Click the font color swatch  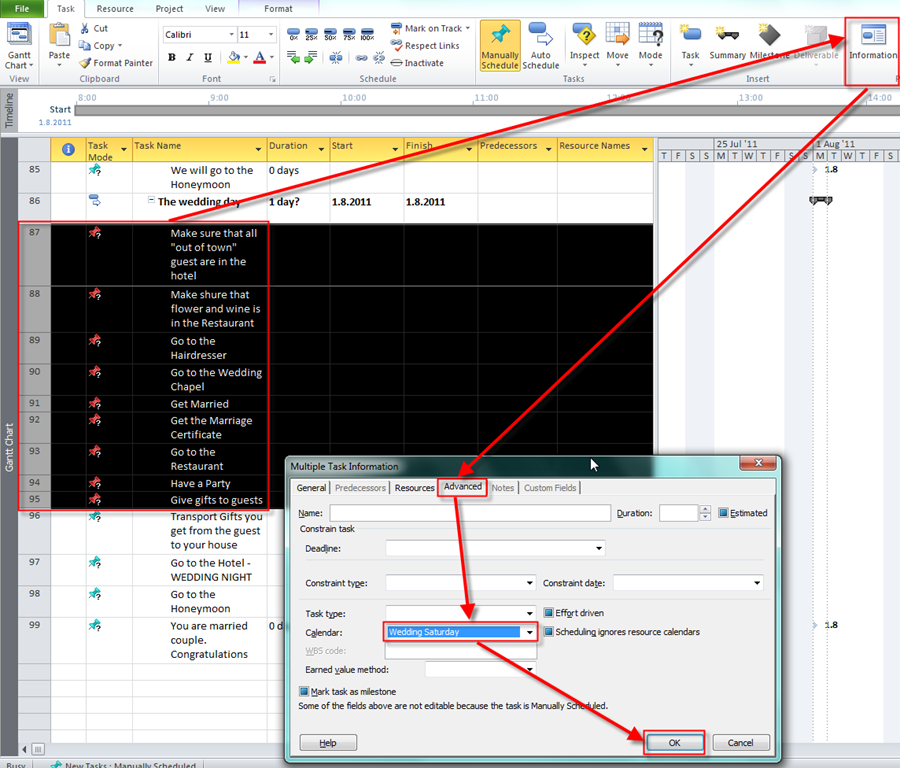[259, 58]
